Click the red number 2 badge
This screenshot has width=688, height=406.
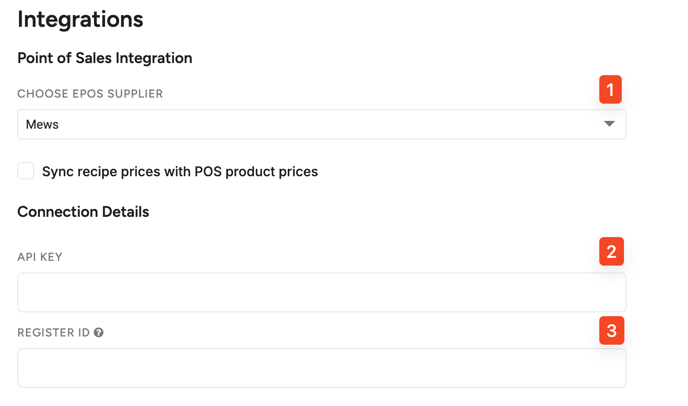point(611,251)
